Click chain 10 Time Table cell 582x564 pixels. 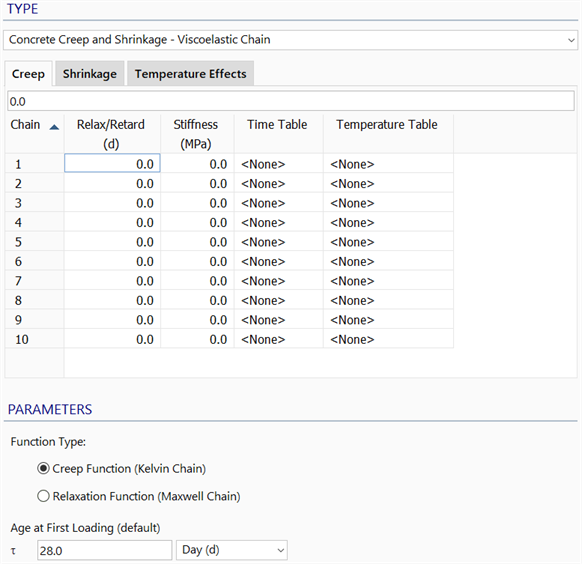click(279, 339)
